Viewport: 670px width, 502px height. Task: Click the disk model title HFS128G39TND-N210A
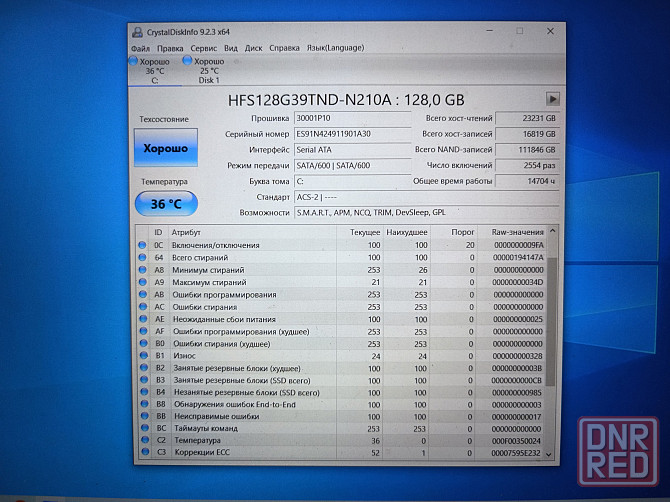point(309,100)
